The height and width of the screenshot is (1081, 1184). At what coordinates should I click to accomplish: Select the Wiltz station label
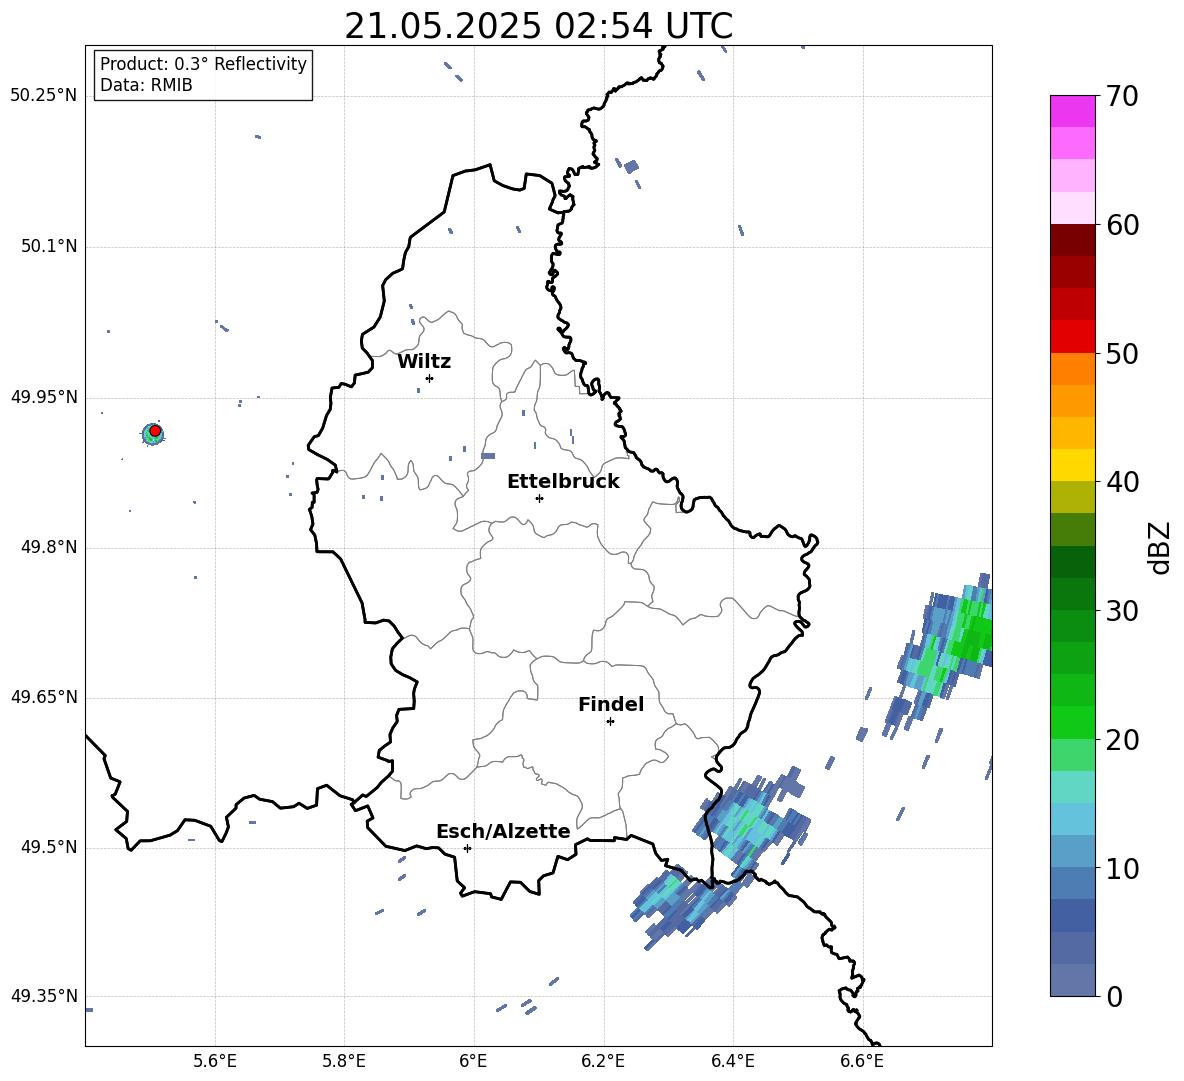pyautogui.click(x=424, y=362)
